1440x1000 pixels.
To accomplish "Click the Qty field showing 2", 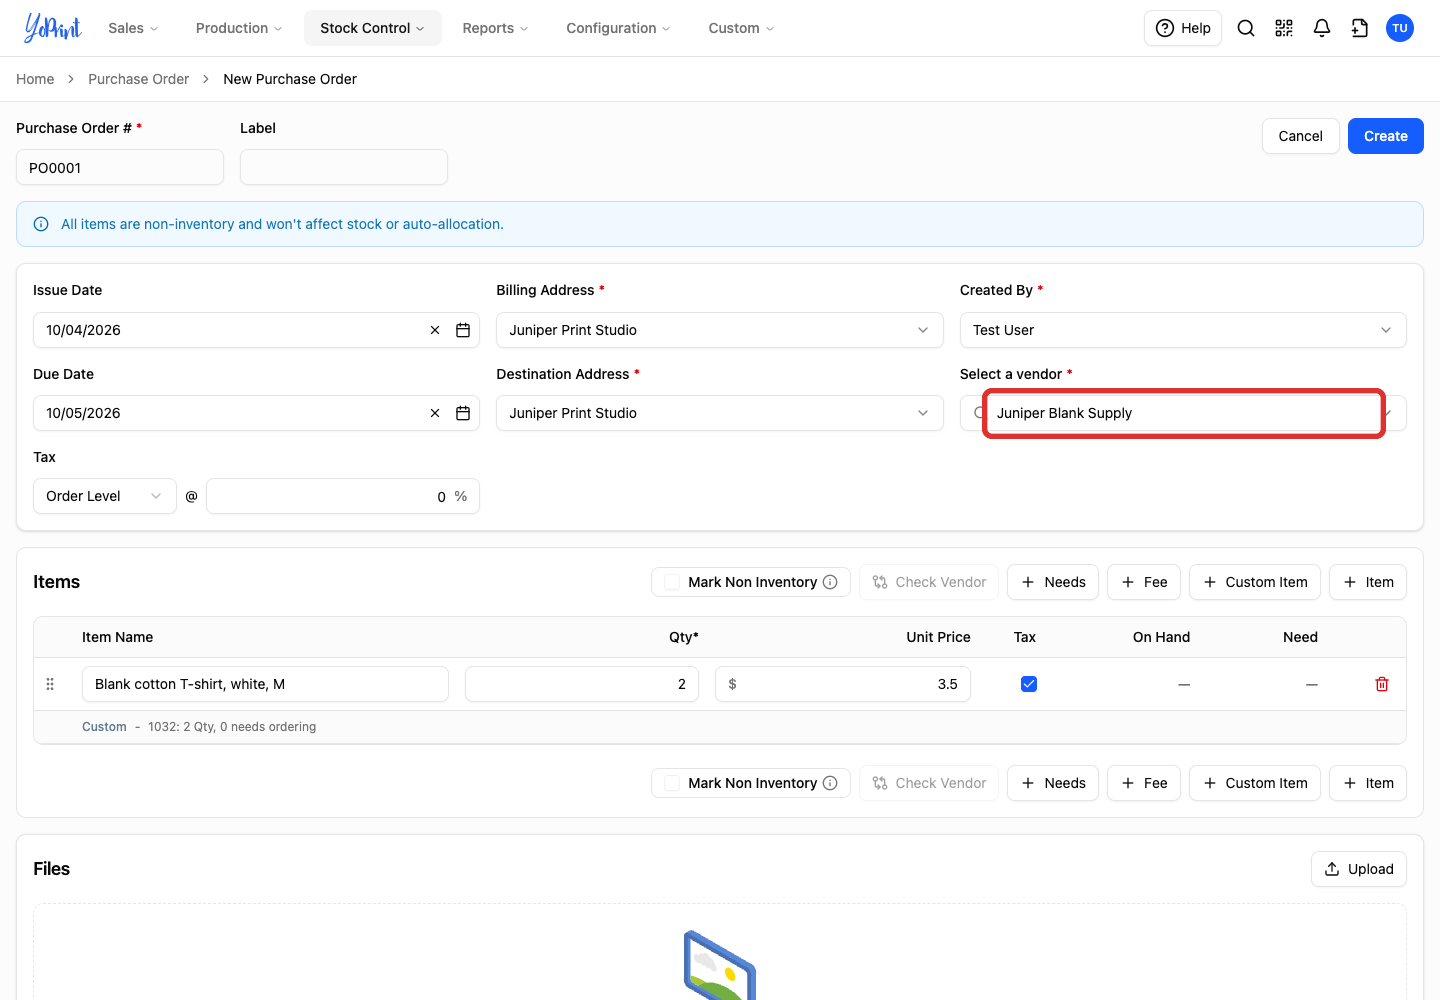I will [582, 684].
